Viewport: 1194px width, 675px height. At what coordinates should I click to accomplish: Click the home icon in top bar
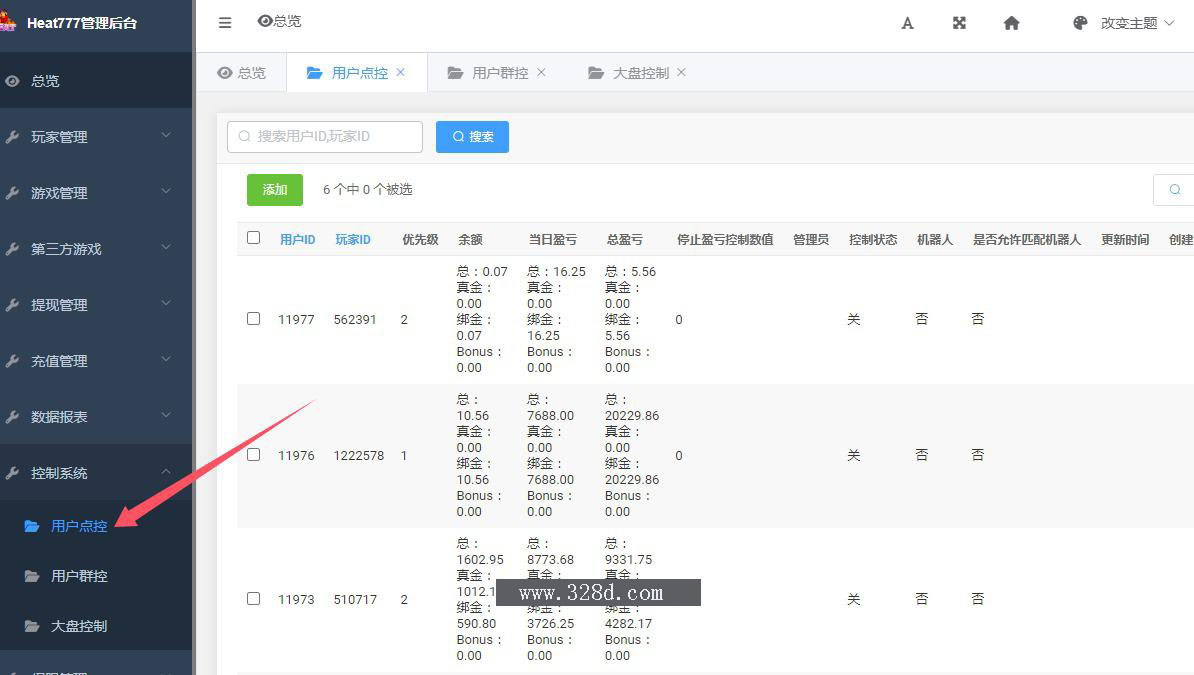pos(1011,23)
